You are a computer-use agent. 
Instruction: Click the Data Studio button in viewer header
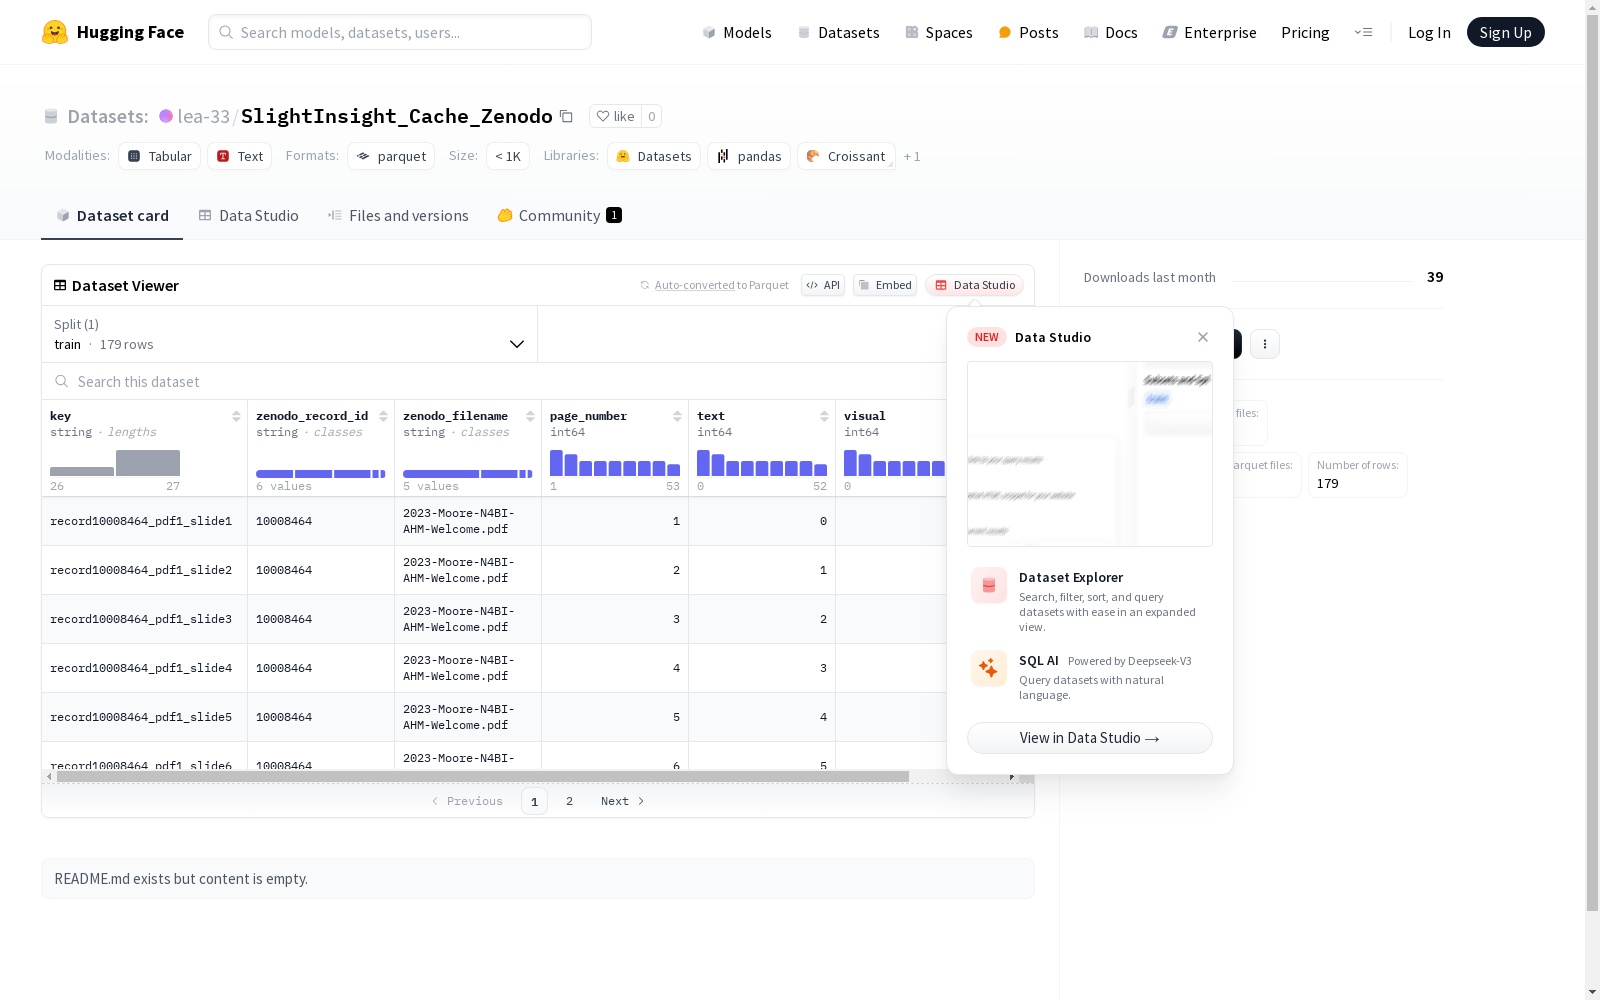975,285
